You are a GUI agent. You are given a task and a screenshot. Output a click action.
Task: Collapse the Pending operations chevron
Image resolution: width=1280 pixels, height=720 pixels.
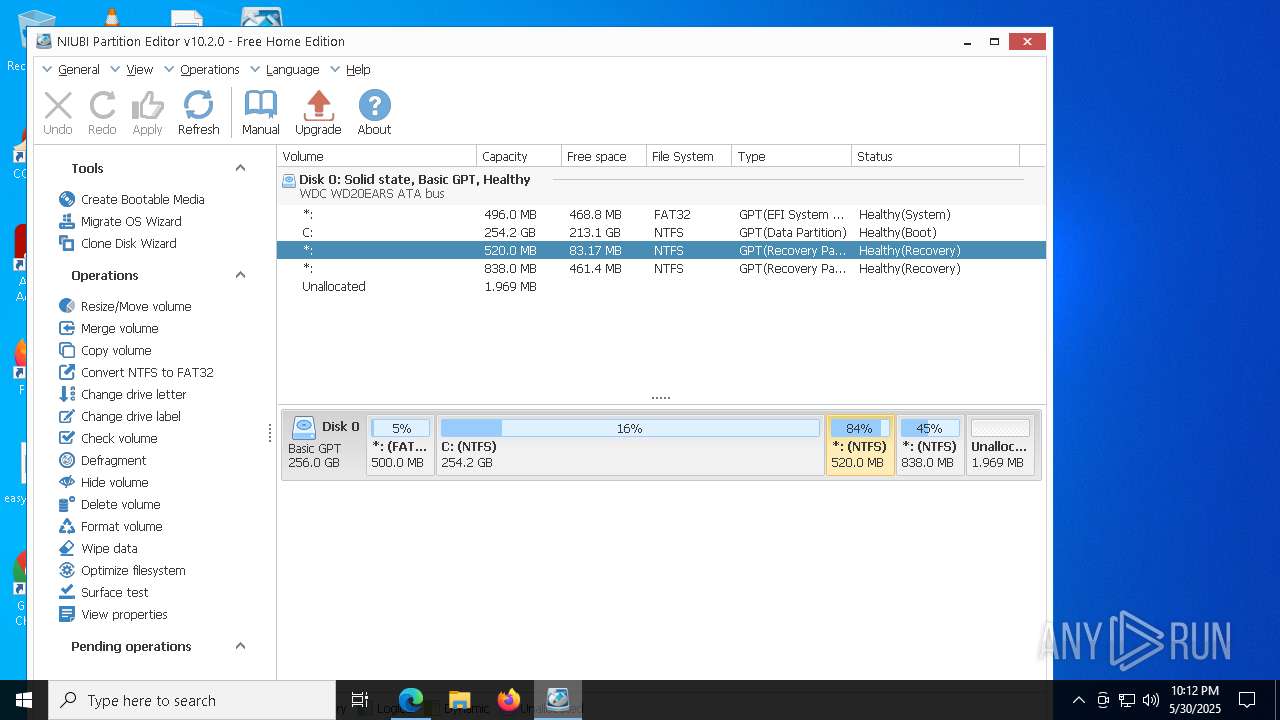point(240,646)
